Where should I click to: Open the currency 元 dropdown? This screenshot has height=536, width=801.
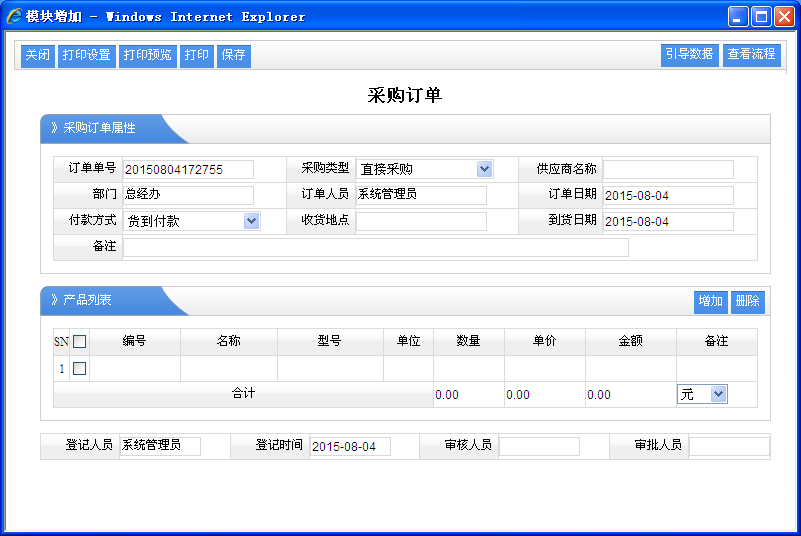click(x=718, y=394)
